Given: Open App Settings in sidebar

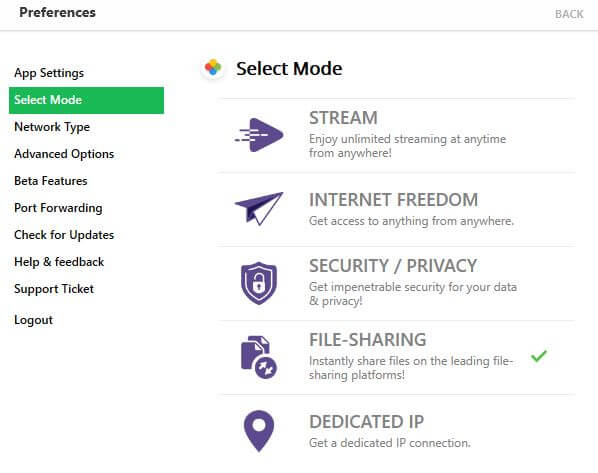Looking at the screenshot, I should 49,73.
